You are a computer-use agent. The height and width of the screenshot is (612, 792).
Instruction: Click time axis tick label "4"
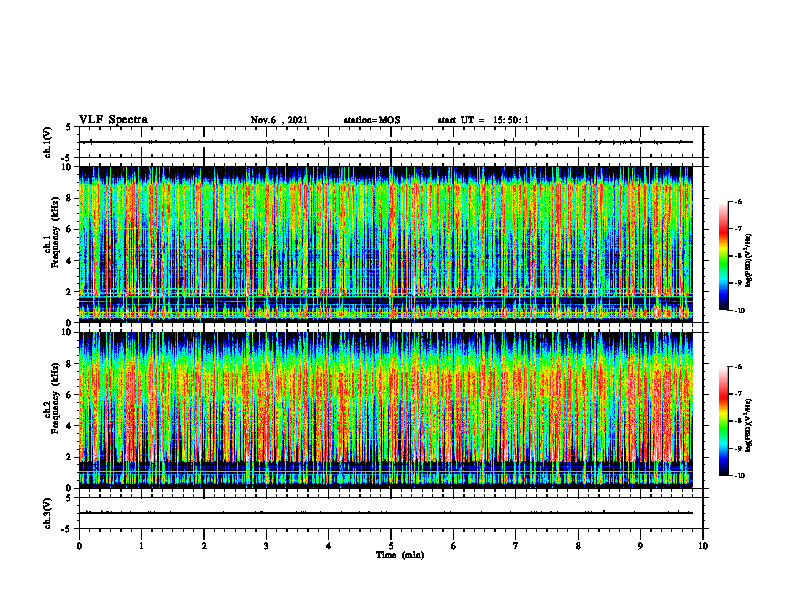click(329, 546)
